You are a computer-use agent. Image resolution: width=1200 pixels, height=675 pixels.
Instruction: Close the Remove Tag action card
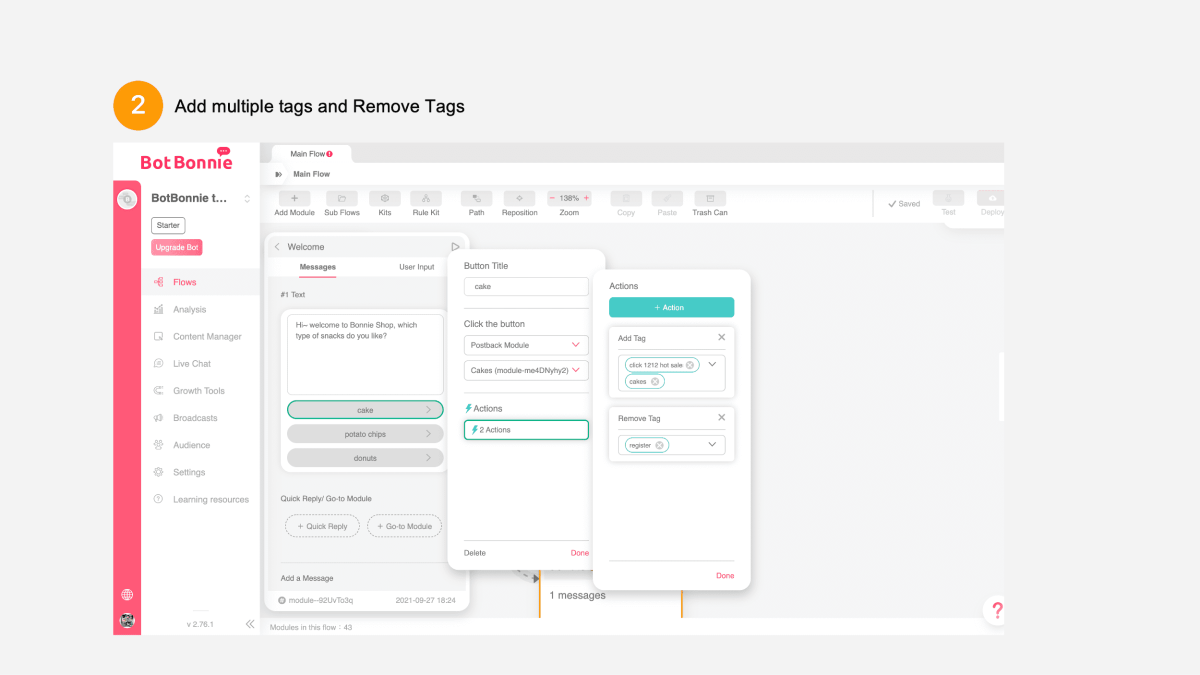click(722, 417)
